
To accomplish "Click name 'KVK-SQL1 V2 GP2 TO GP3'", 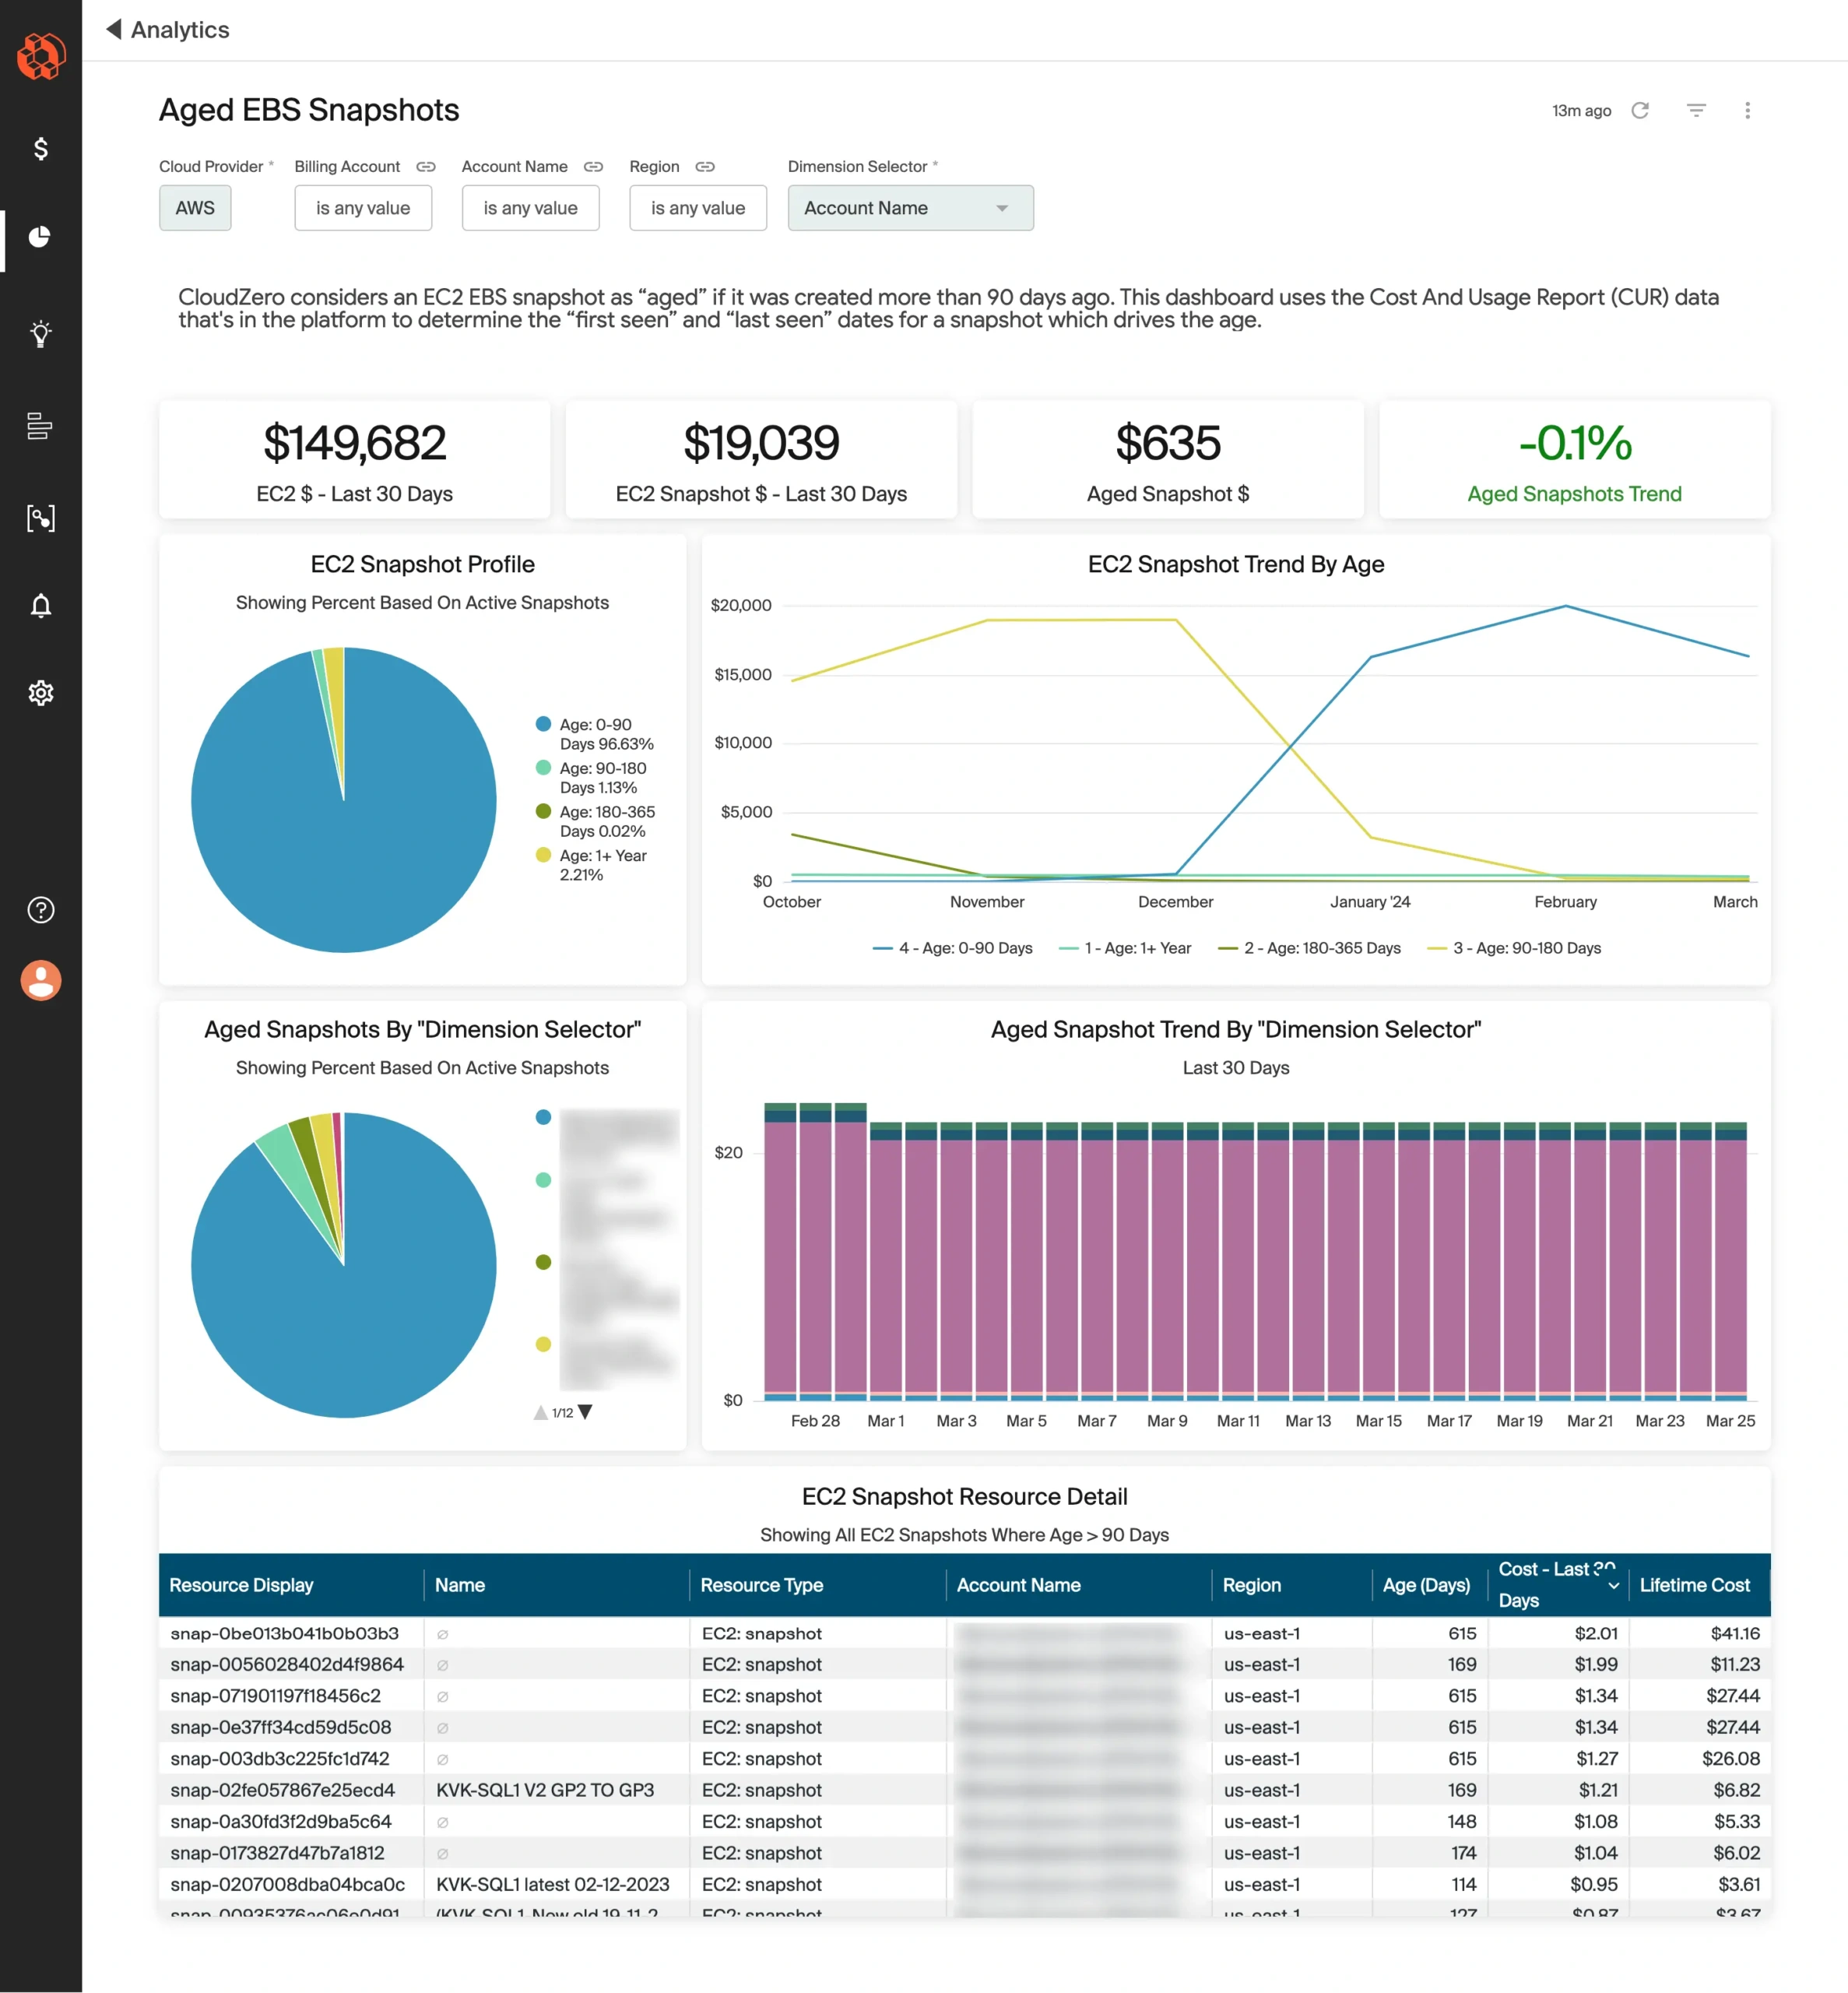I will tap(545, 1790).
